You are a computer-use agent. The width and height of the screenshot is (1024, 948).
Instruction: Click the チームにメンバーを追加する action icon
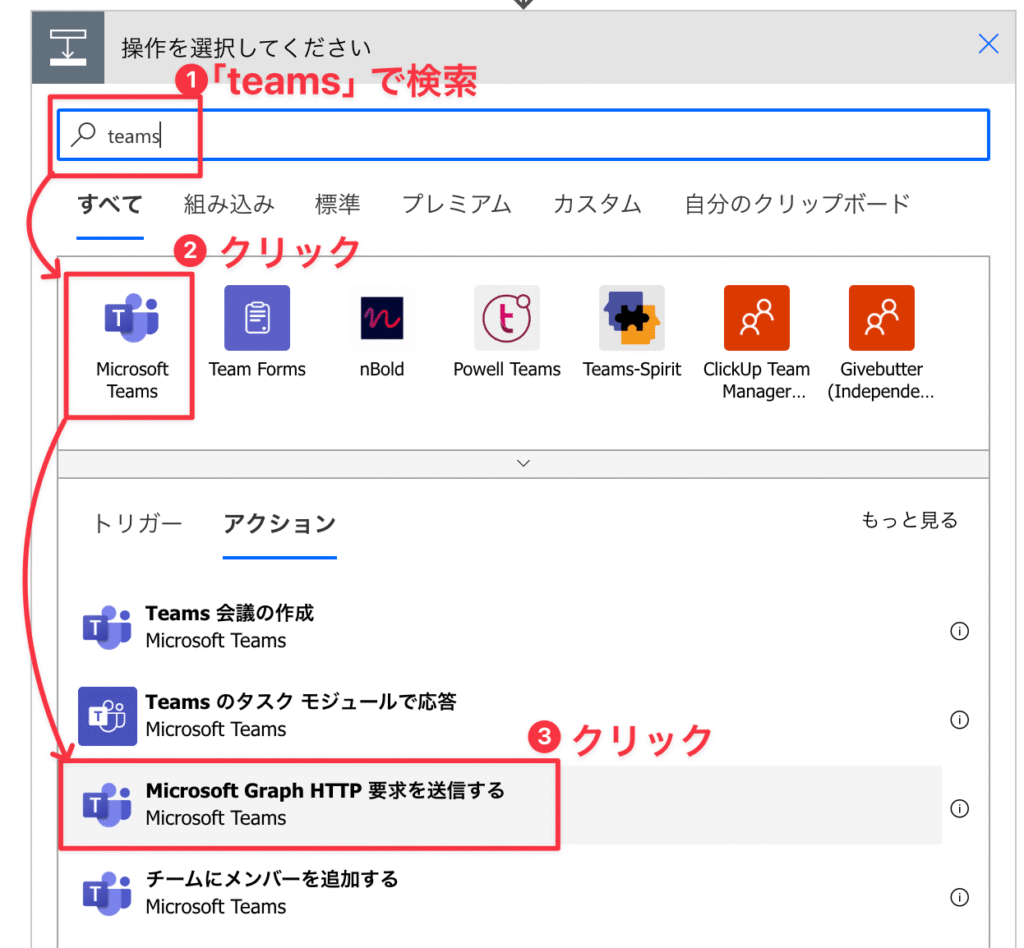point(107,893)
